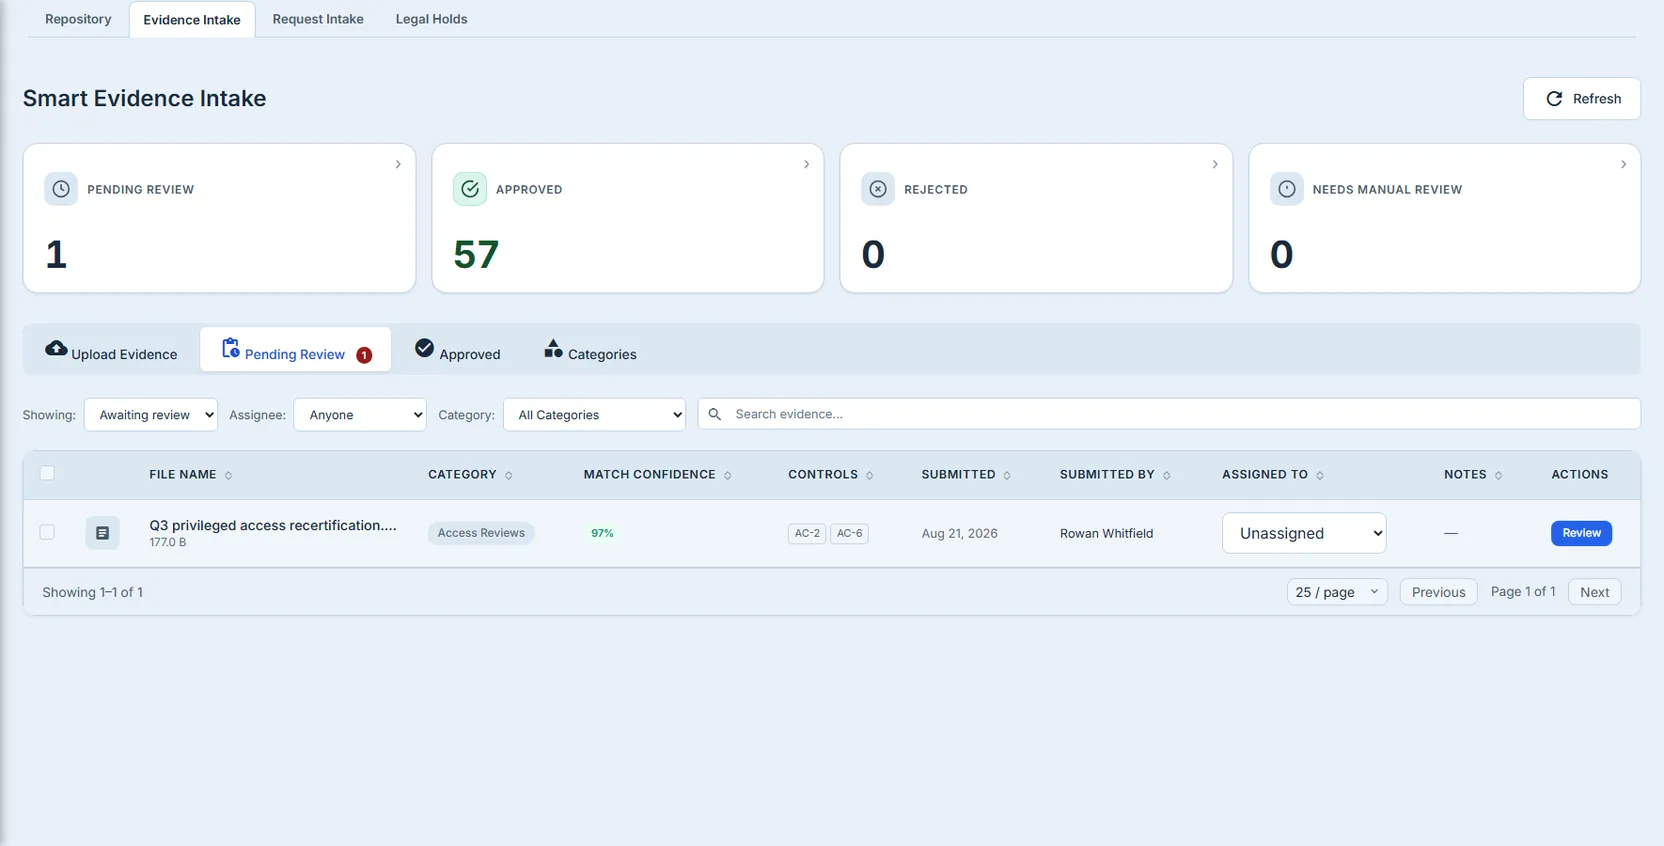Open the Unassigned assignee dropdown
1664x846 pixels.
click(1304, 533)
